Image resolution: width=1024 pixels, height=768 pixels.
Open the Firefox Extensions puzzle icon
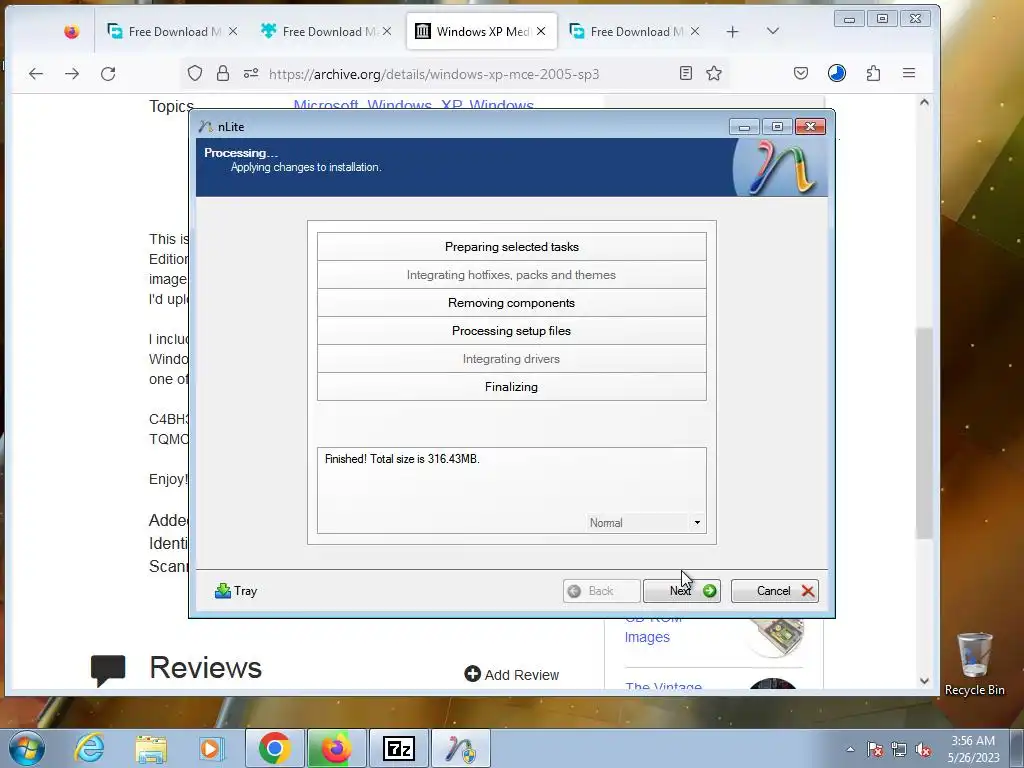(873, 73)
